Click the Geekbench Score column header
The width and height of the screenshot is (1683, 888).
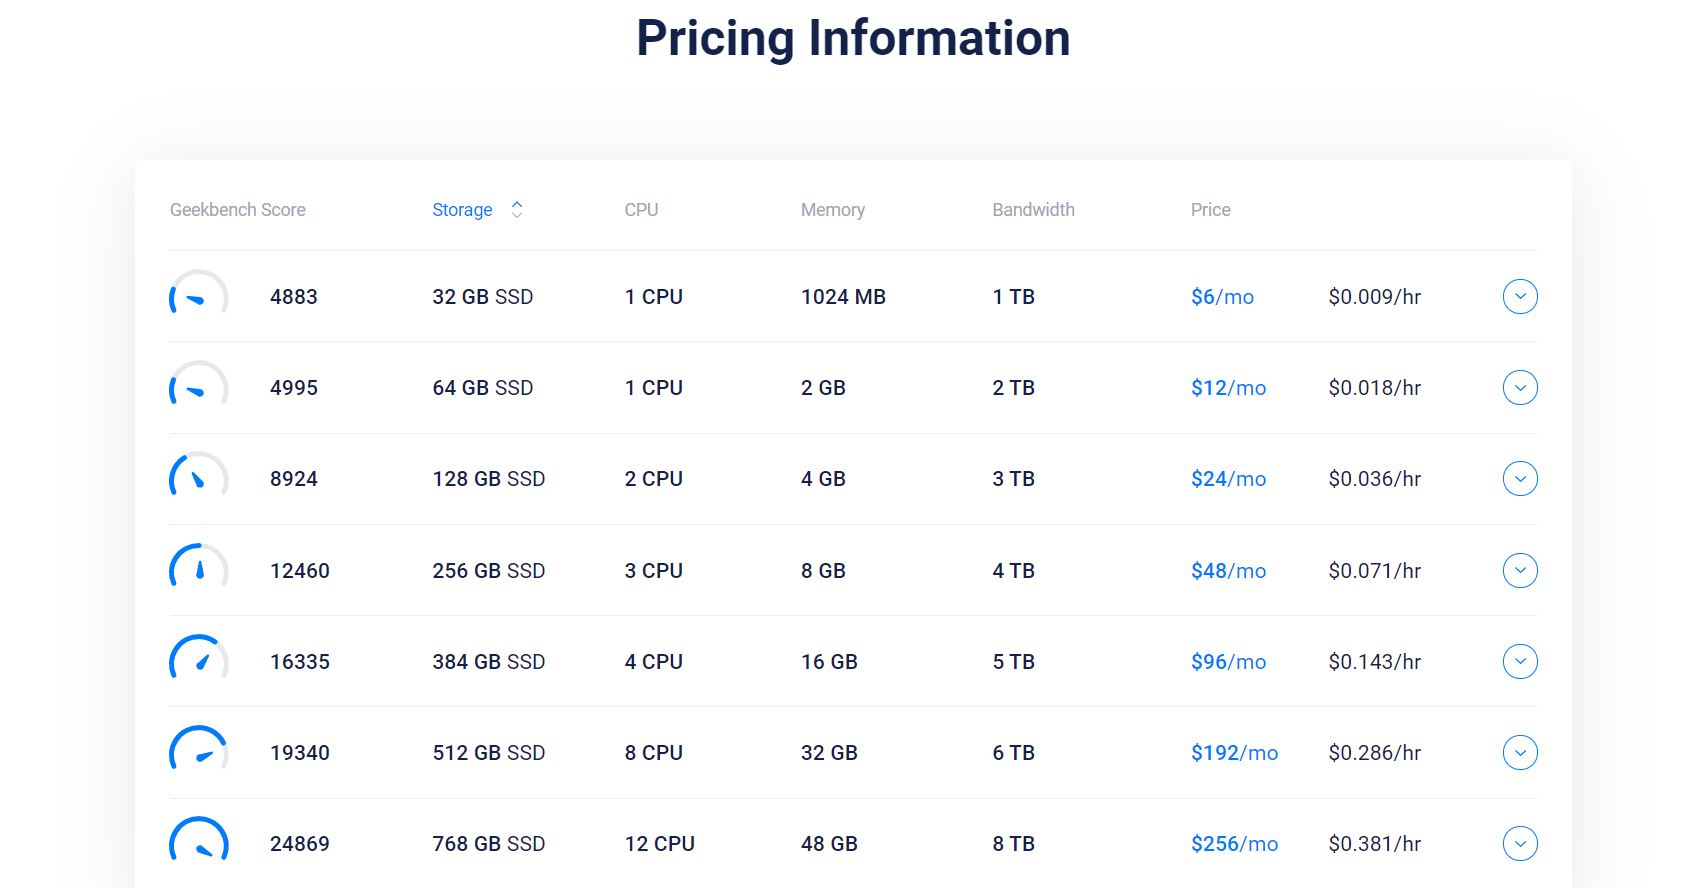[x=238, y=210]
